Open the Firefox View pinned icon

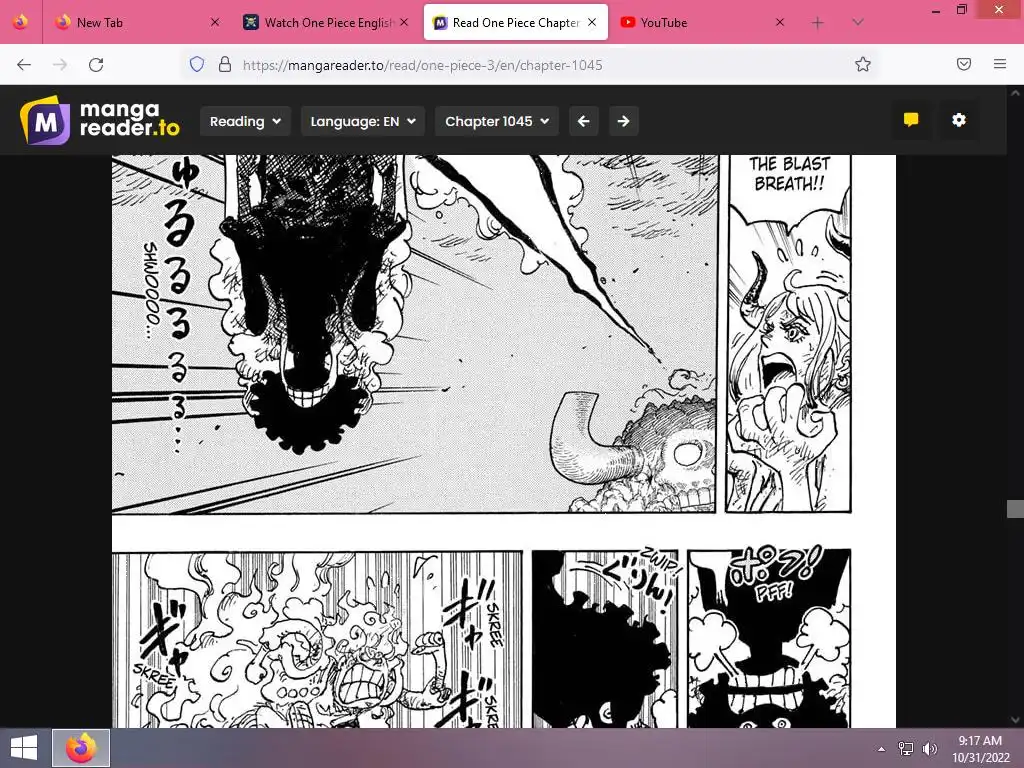[x=20, y=22]
